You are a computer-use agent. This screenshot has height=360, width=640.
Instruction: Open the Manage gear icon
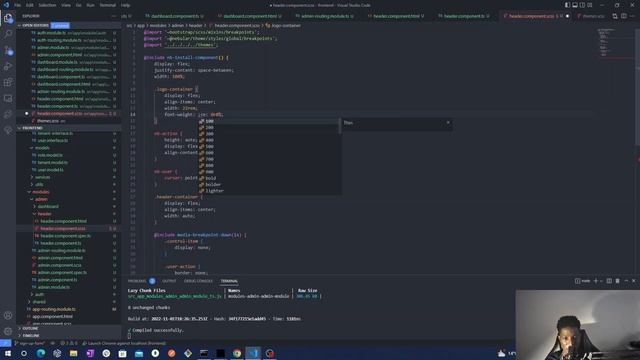tap(8, 331)
